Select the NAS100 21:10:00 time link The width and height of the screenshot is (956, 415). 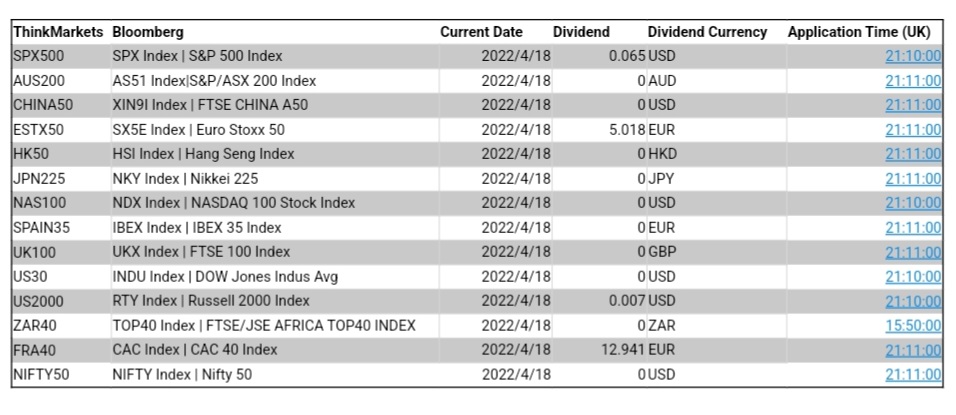pyautogui.click(x=912, y=203)
